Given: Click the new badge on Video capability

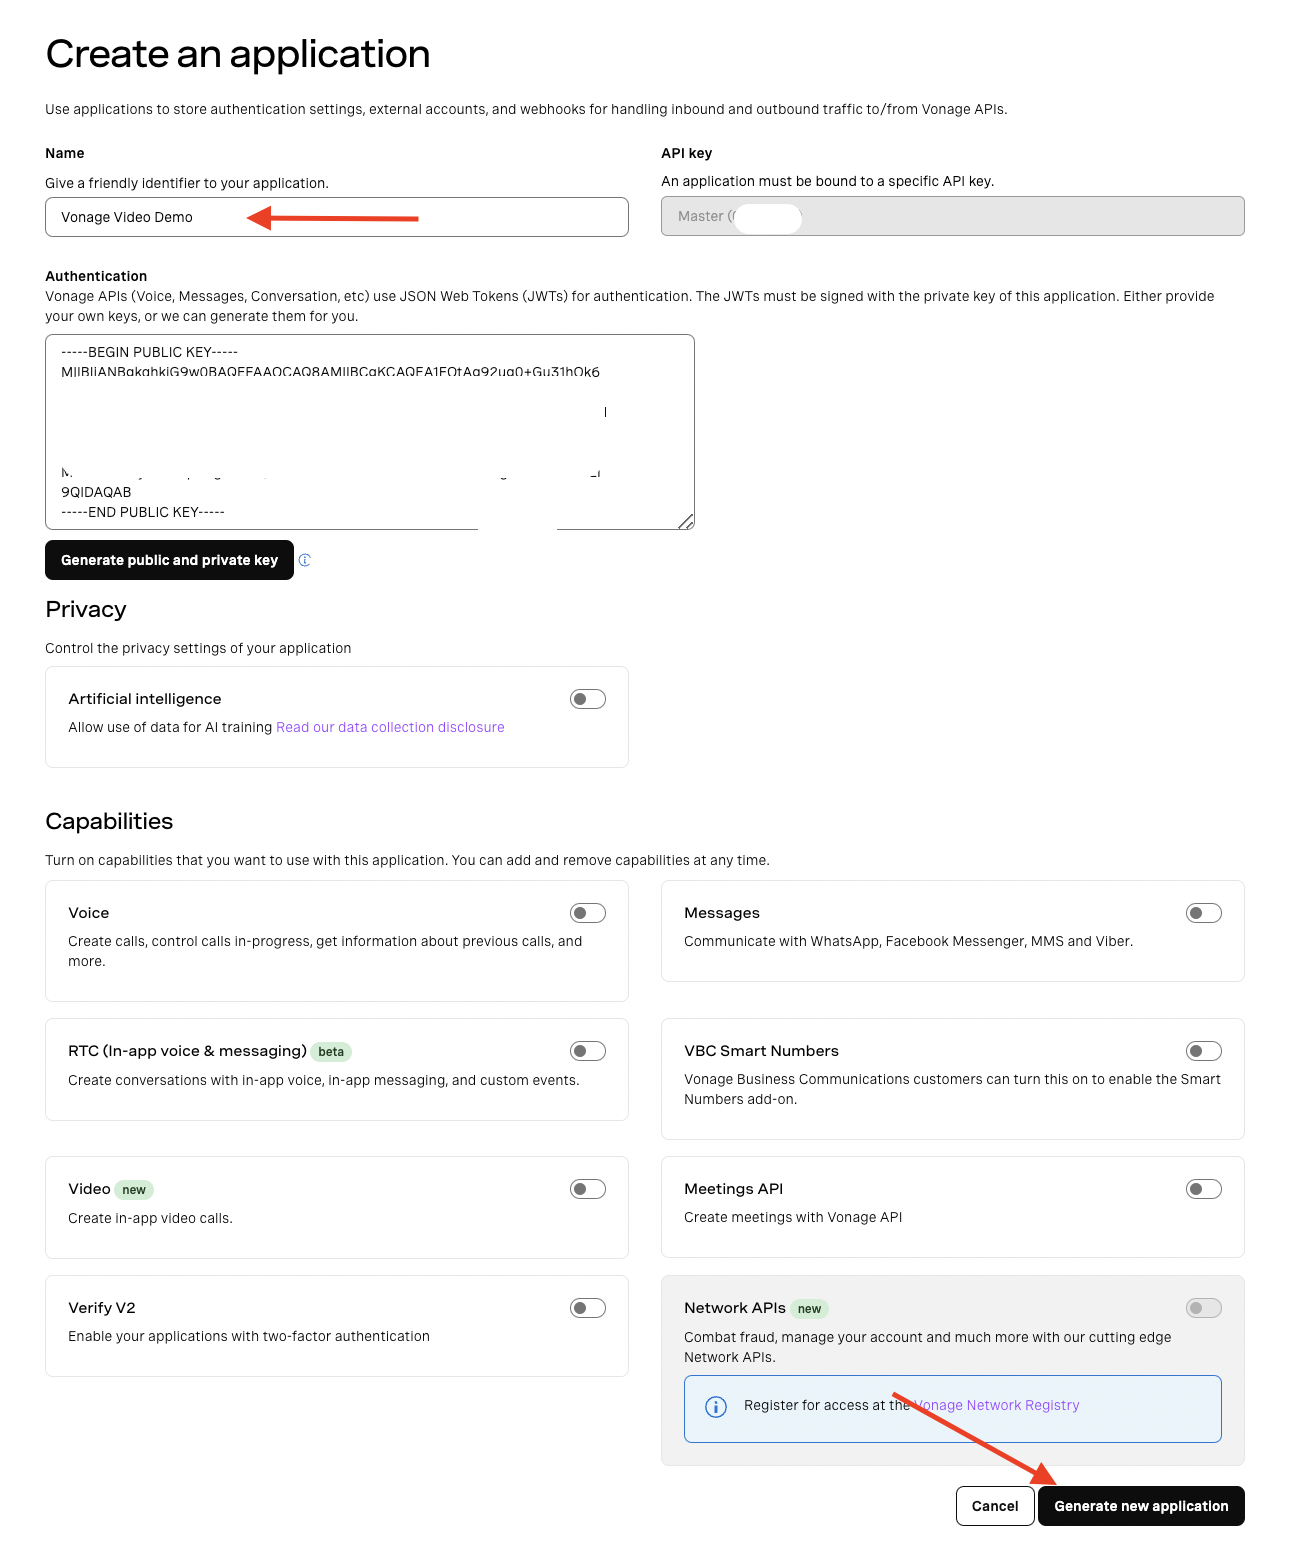Looking at the screenshot, I should click(133, 1189).
